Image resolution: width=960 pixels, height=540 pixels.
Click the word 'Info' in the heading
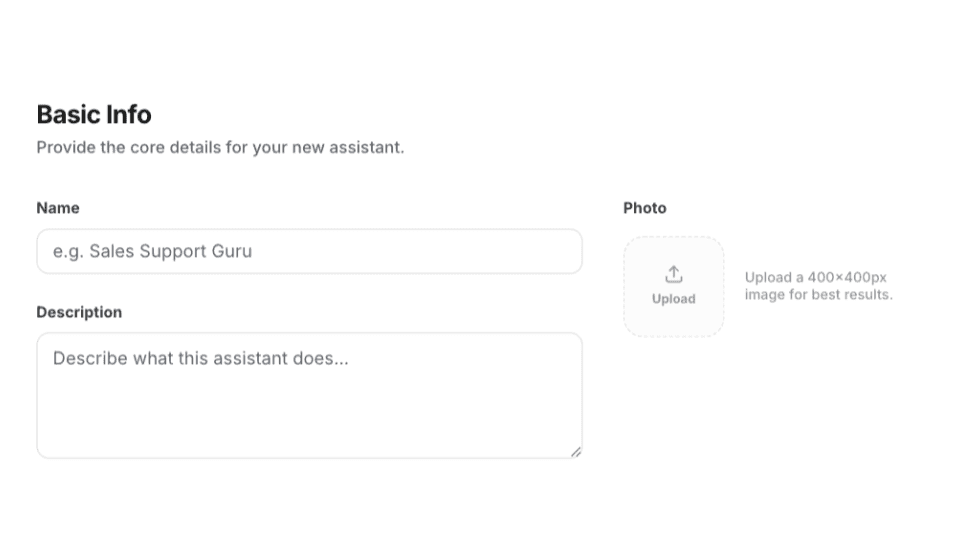tap(129, 114)
